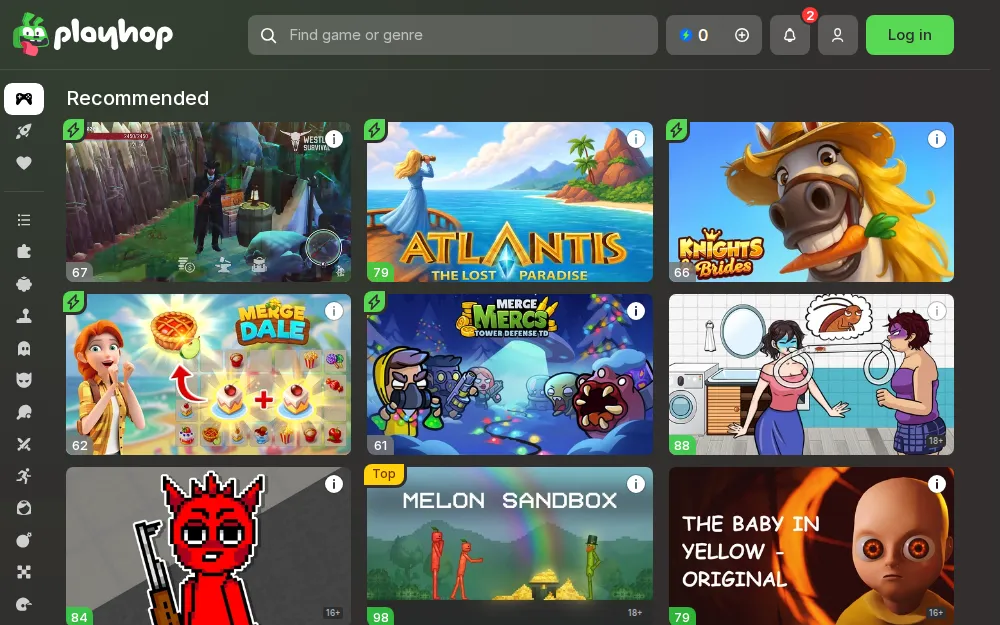
Task: Click the plus icon to add coins
Action: click(x=742, y=35)
